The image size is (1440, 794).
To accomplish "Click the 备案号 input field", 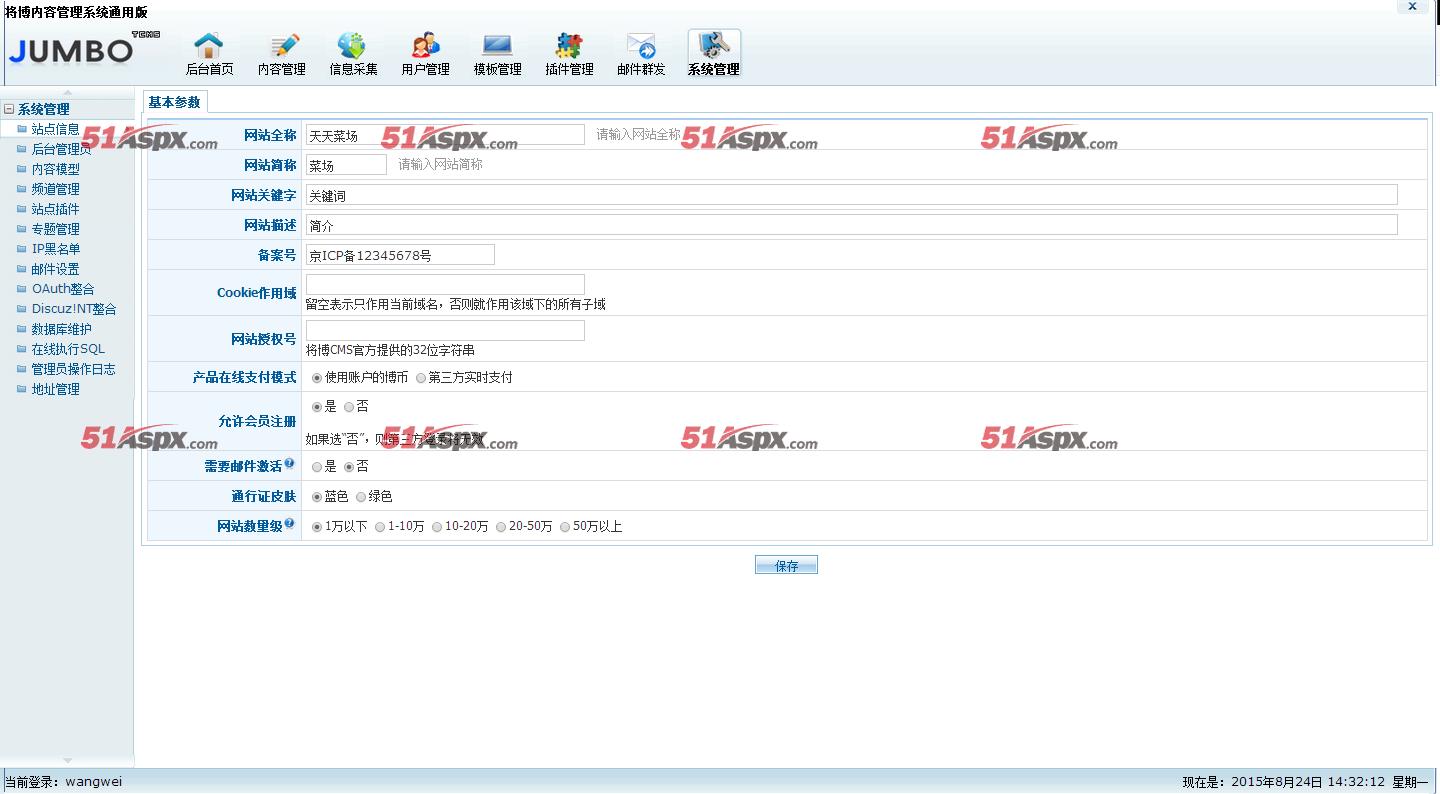I will tap(400, 255).
